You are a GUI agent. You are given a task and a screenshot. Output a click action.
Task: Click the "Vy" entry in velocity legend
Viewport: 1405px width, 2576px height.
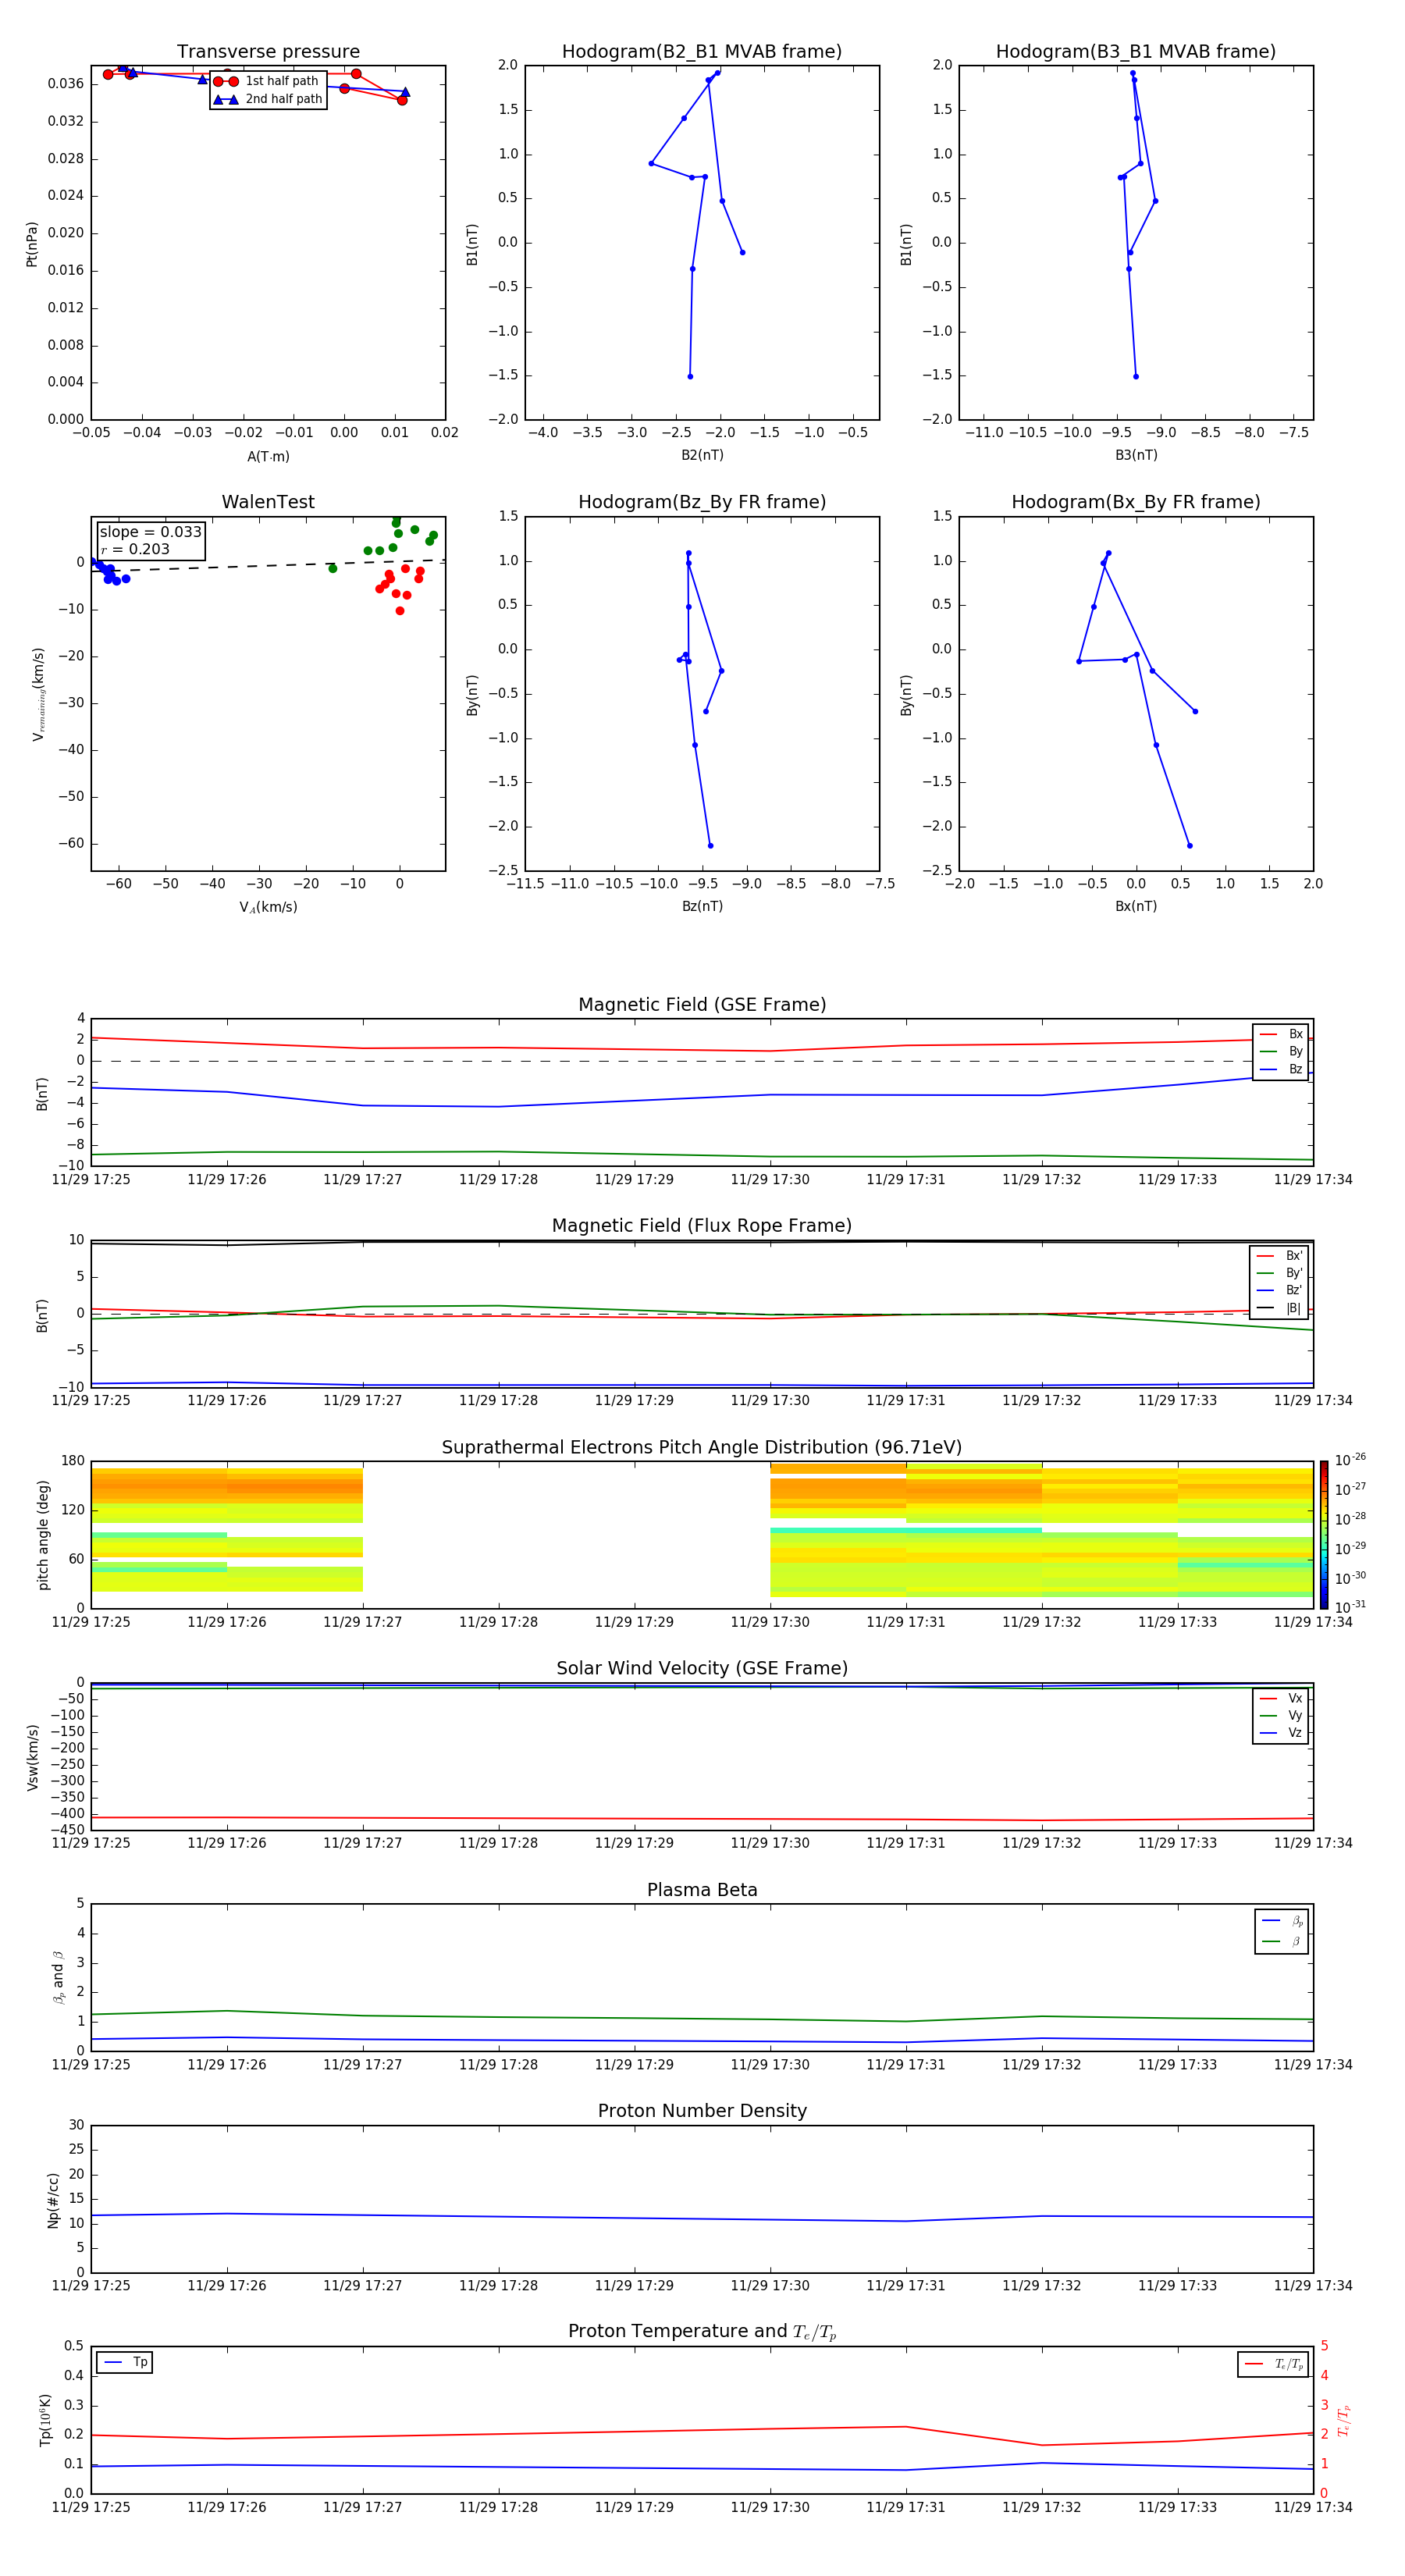(x=1281, y=1716)
